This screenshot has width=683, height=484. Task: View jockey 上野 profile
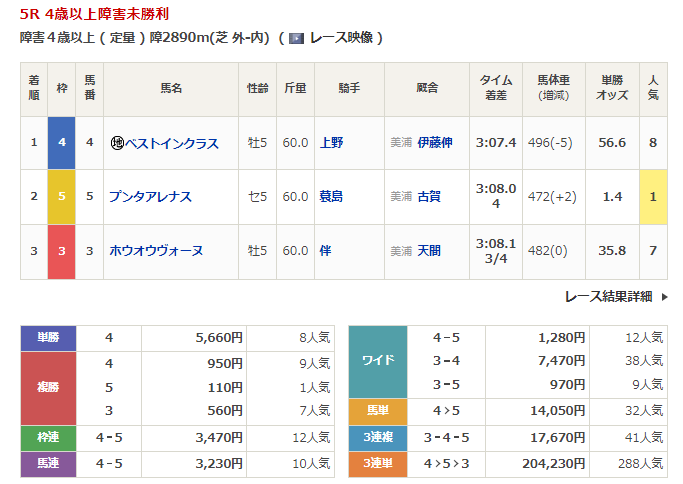coord(330,143)
